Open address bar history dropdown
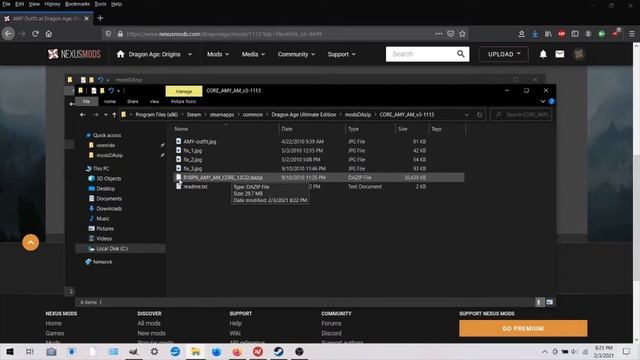The image size is (640, 360). coord(467,115)
